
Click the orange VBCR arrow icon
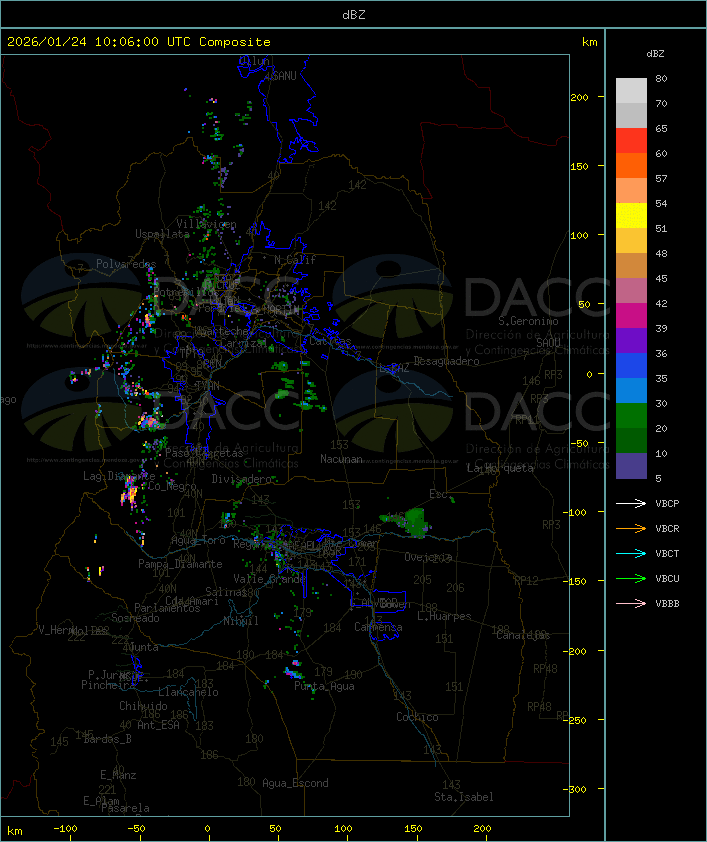pos(631,529)
